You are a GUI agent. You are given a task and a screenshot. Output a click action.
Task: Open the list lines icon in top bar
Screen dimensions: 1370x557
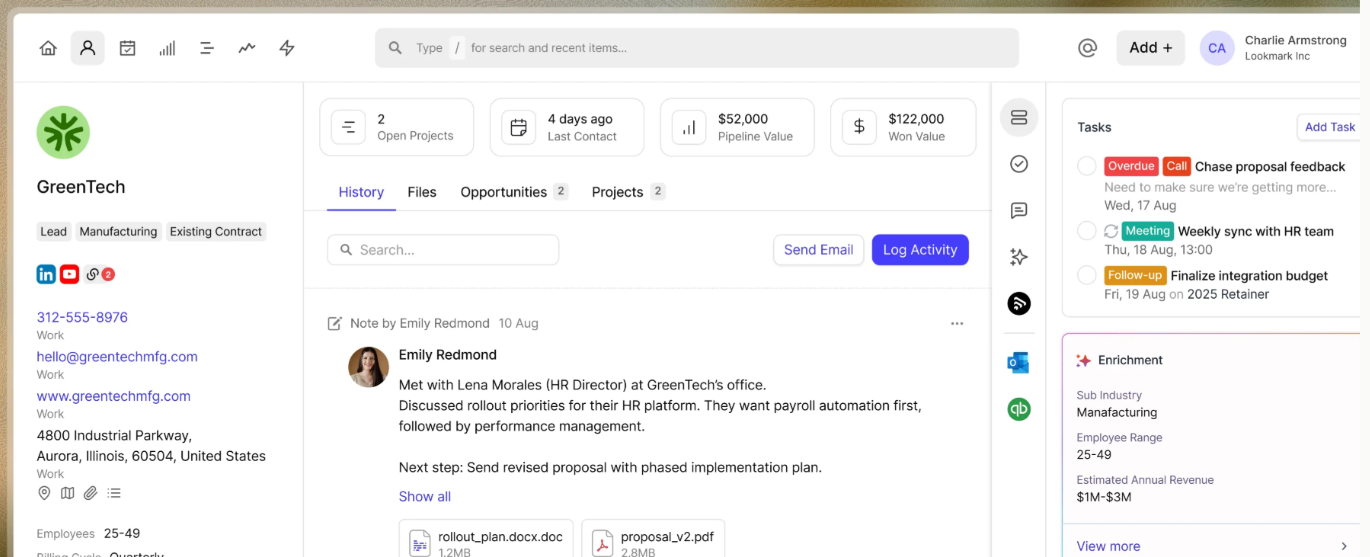pyautogui.click(x=207, y=48)
